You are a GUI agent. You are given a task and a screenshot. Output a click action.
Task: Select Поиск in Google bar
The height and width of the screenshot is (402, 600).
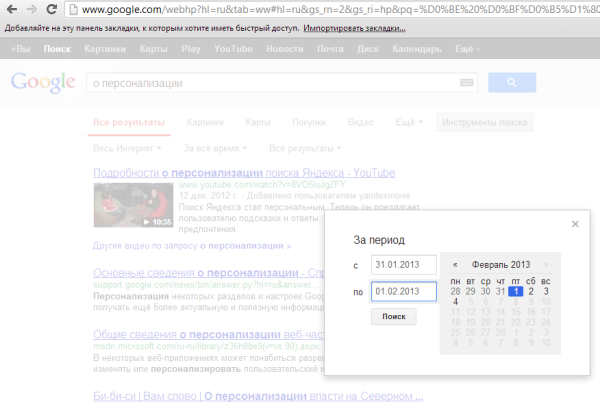pyautogui.click(x=57, y=49)
